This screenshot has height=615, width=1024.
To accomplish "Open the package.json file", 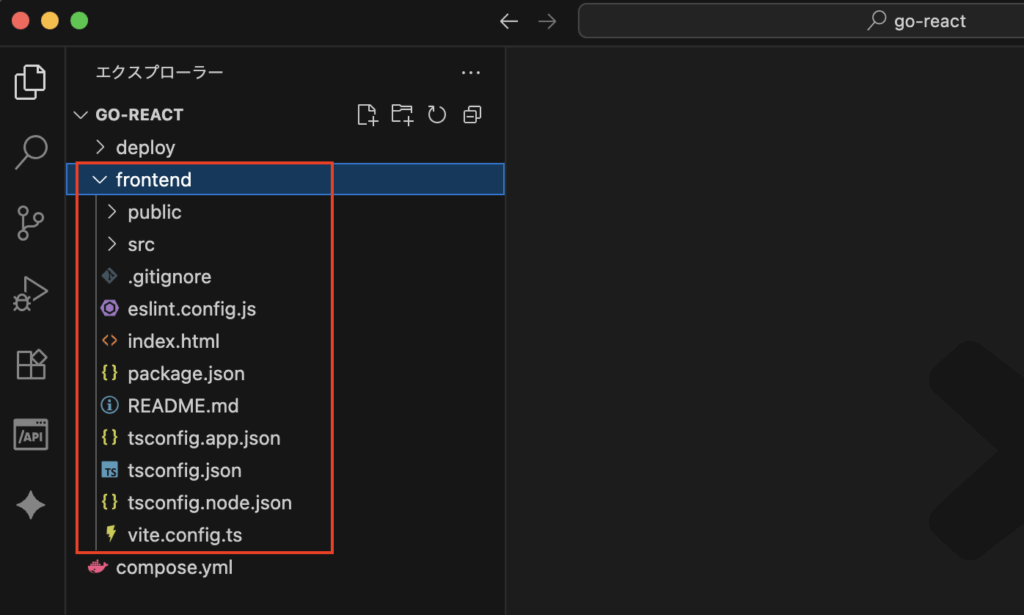I will coord(186,374).
